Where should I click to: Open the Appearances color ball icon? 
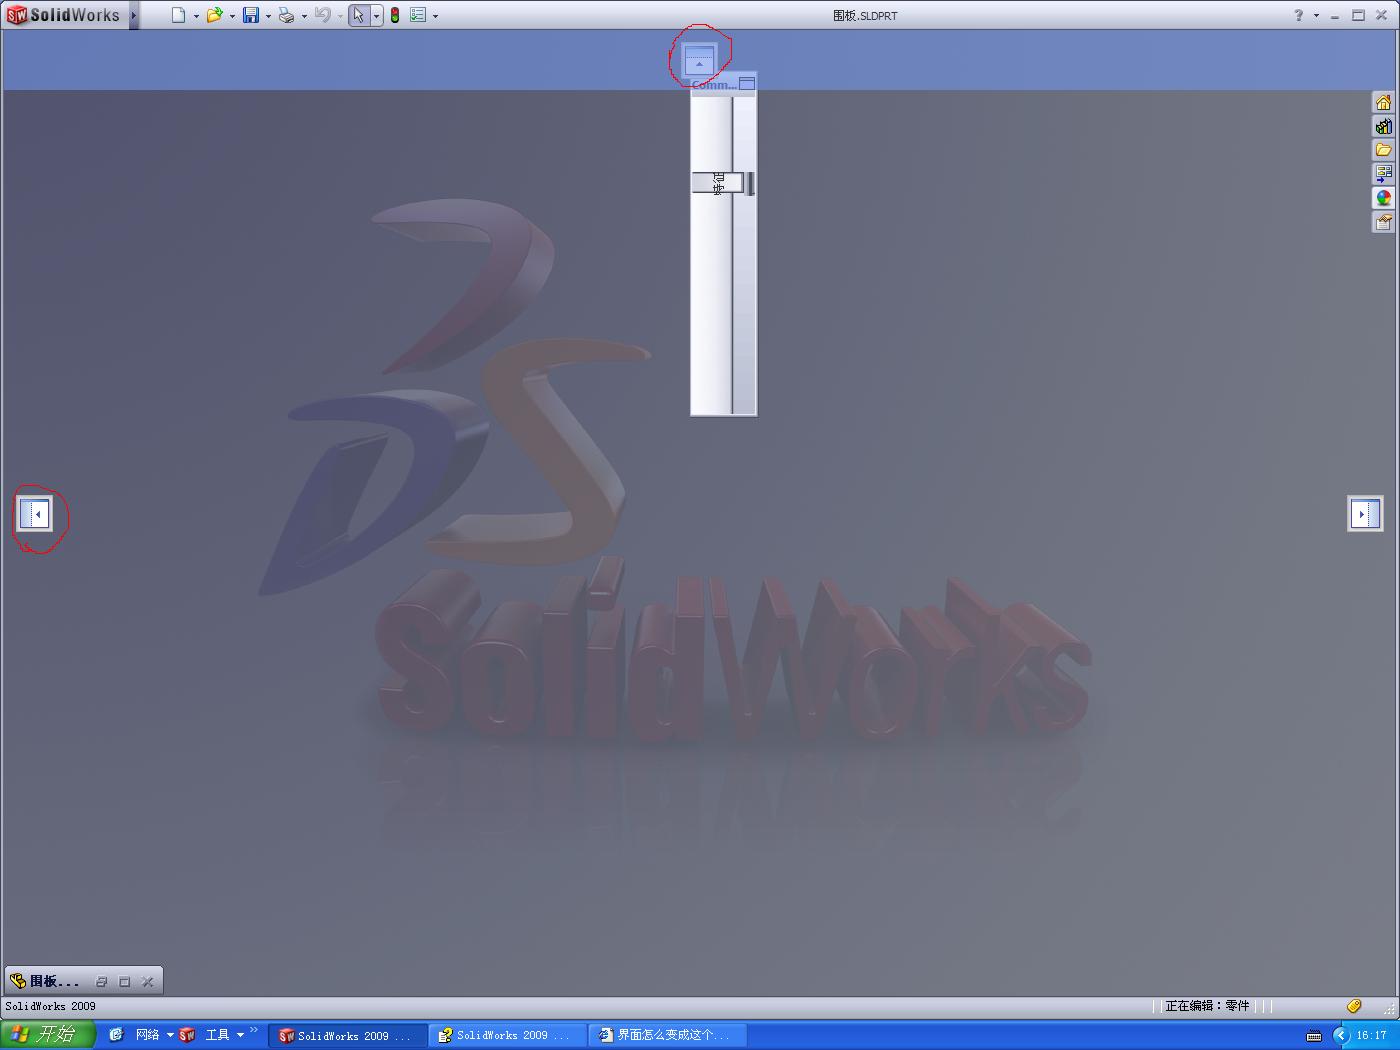pos(1383,198)
